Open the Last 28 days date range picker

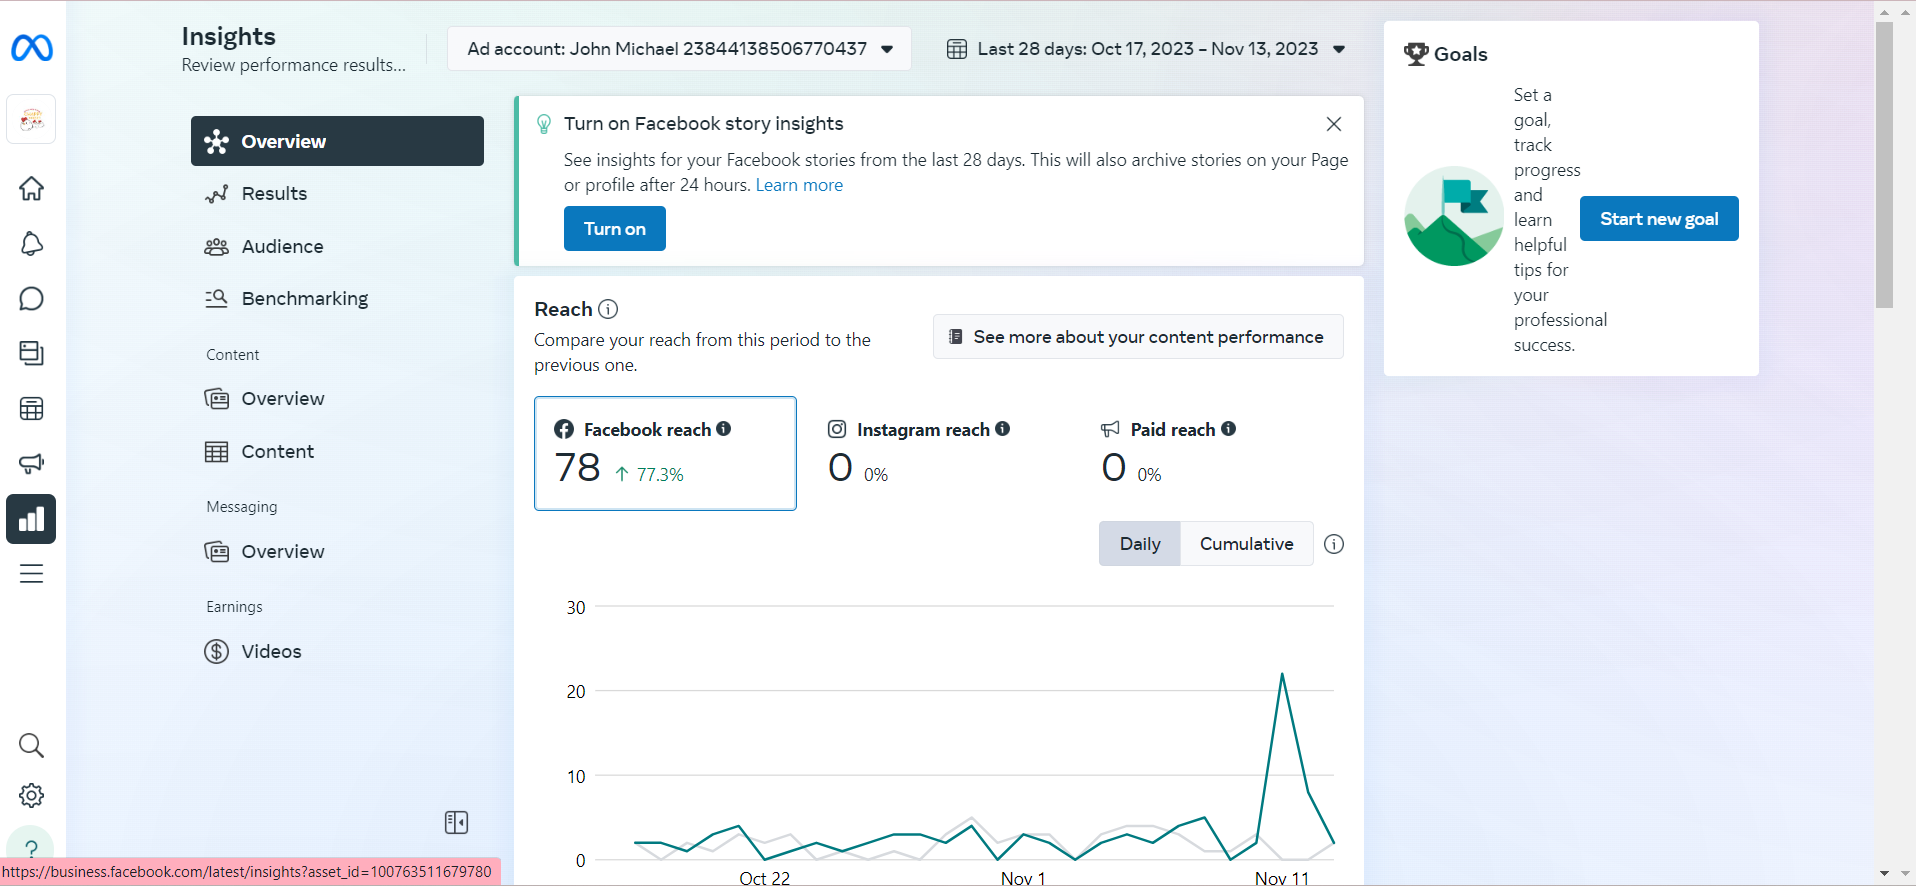point(1146,49)
